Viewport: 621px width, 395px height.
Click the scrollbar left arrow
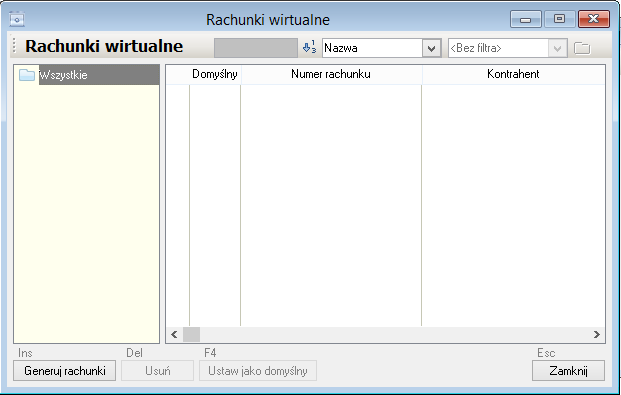(174, 334)
